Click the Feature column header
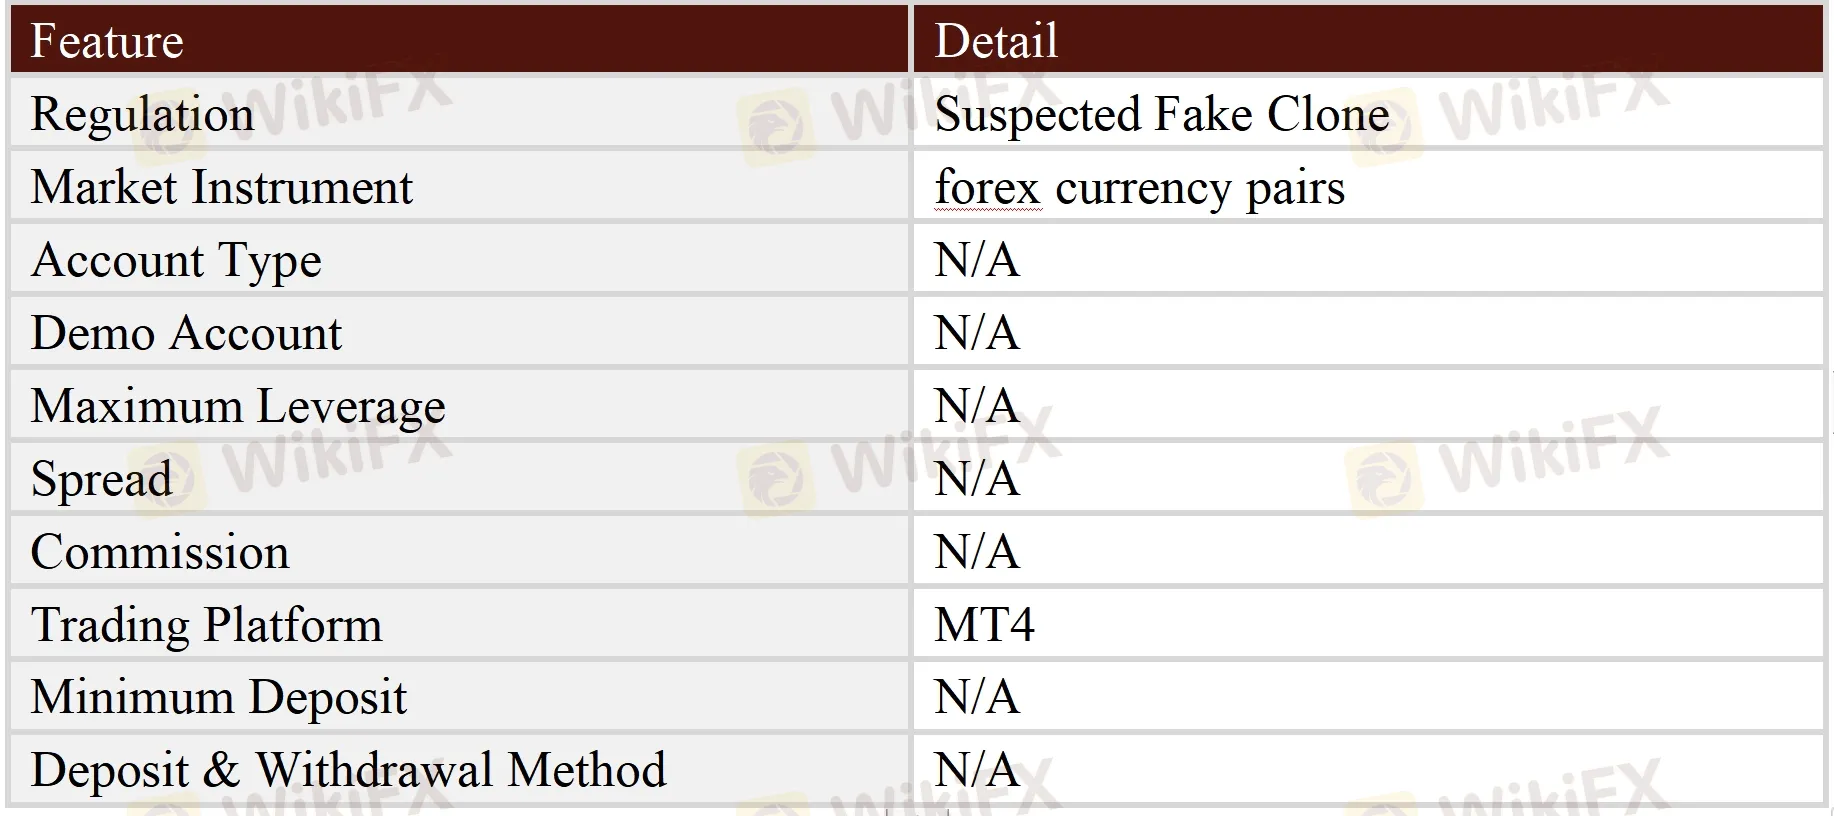This screenshot has height=816, width=1834. 107,42
